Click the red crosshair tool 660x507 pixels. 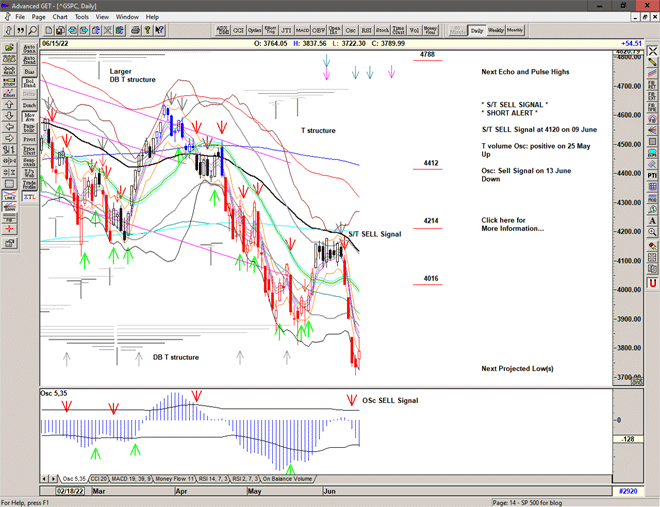coord(9,229)
